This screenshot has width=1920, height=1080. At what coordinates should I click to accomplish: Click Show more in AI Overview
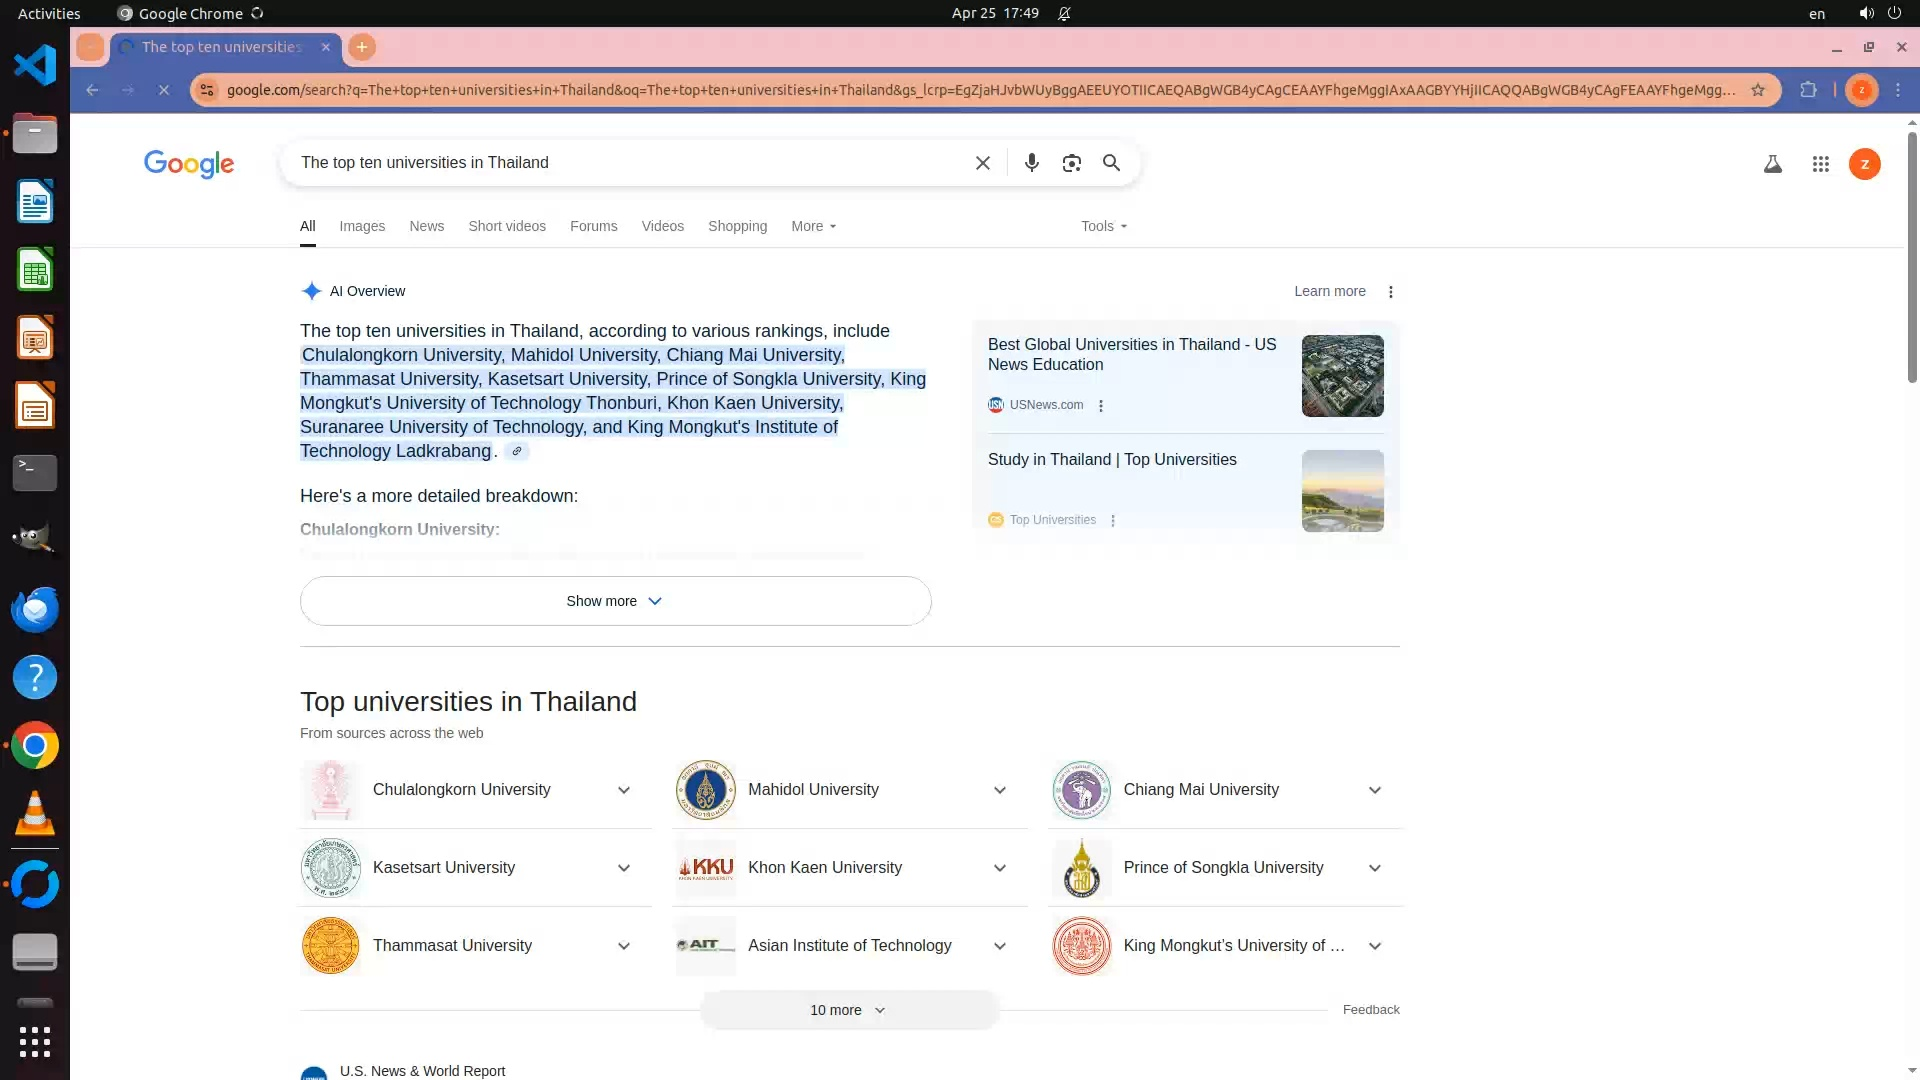[615, 601]
